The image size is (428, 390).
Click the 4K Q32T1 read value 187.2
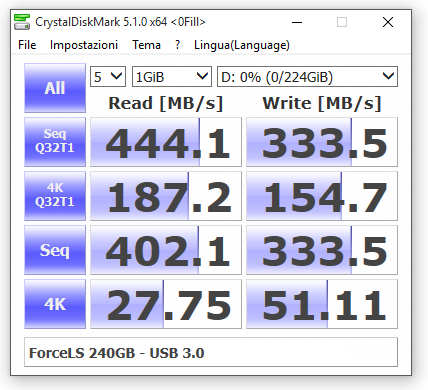166,196
